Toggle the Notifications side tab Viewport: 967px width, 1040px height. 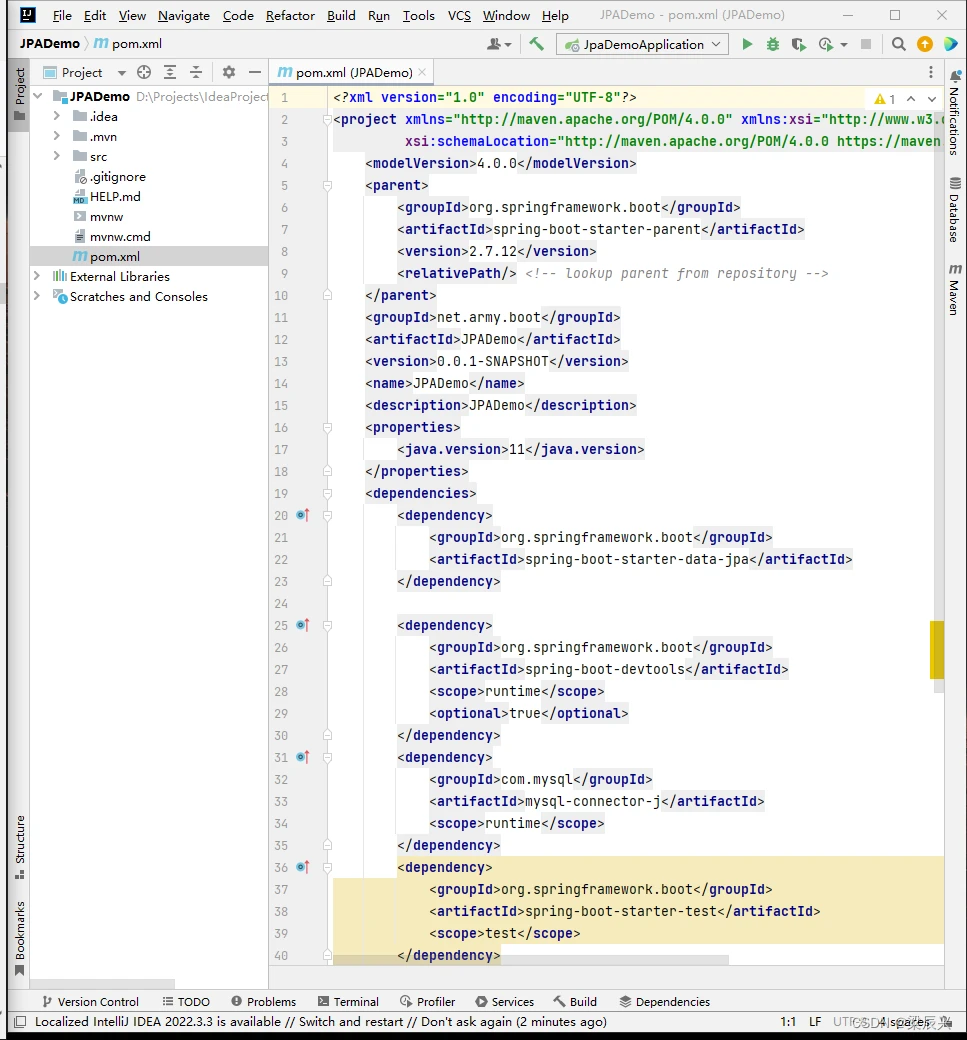tap(954, 113)
